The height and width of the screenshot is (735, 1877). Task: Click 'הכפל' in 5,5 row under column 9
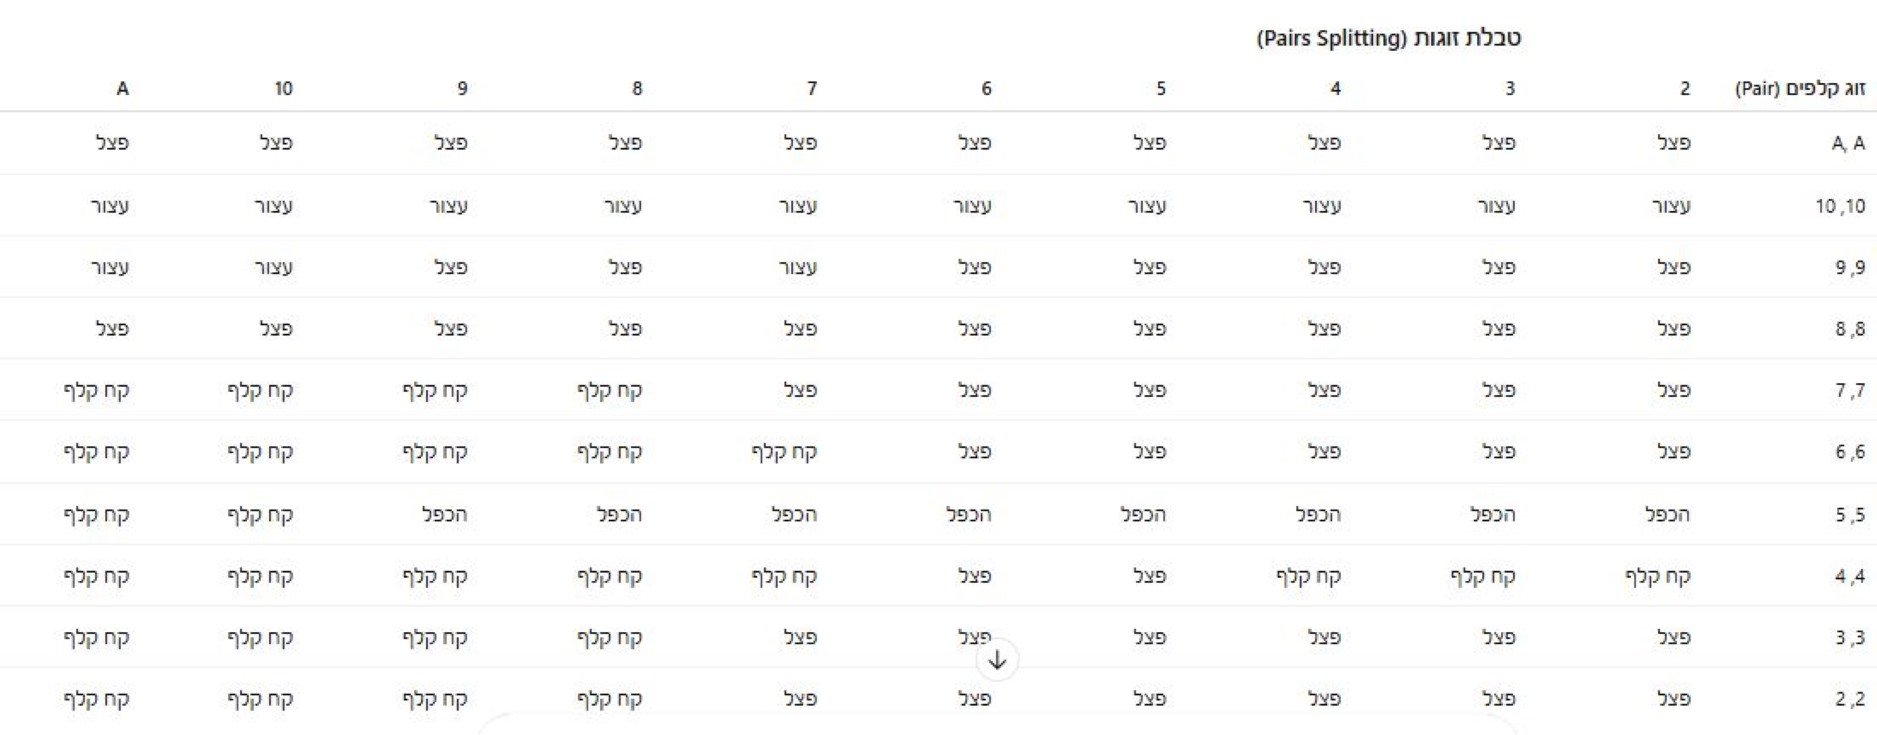pos(444,515)
